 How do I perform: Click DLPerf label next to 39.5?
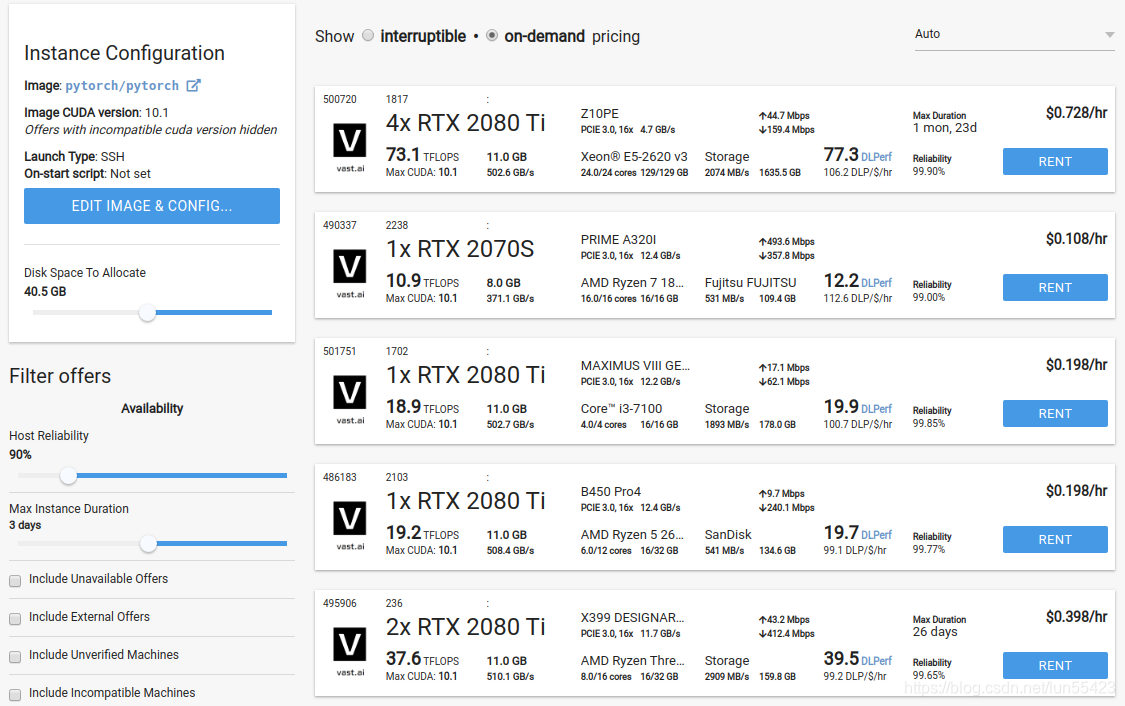[876, 660]
